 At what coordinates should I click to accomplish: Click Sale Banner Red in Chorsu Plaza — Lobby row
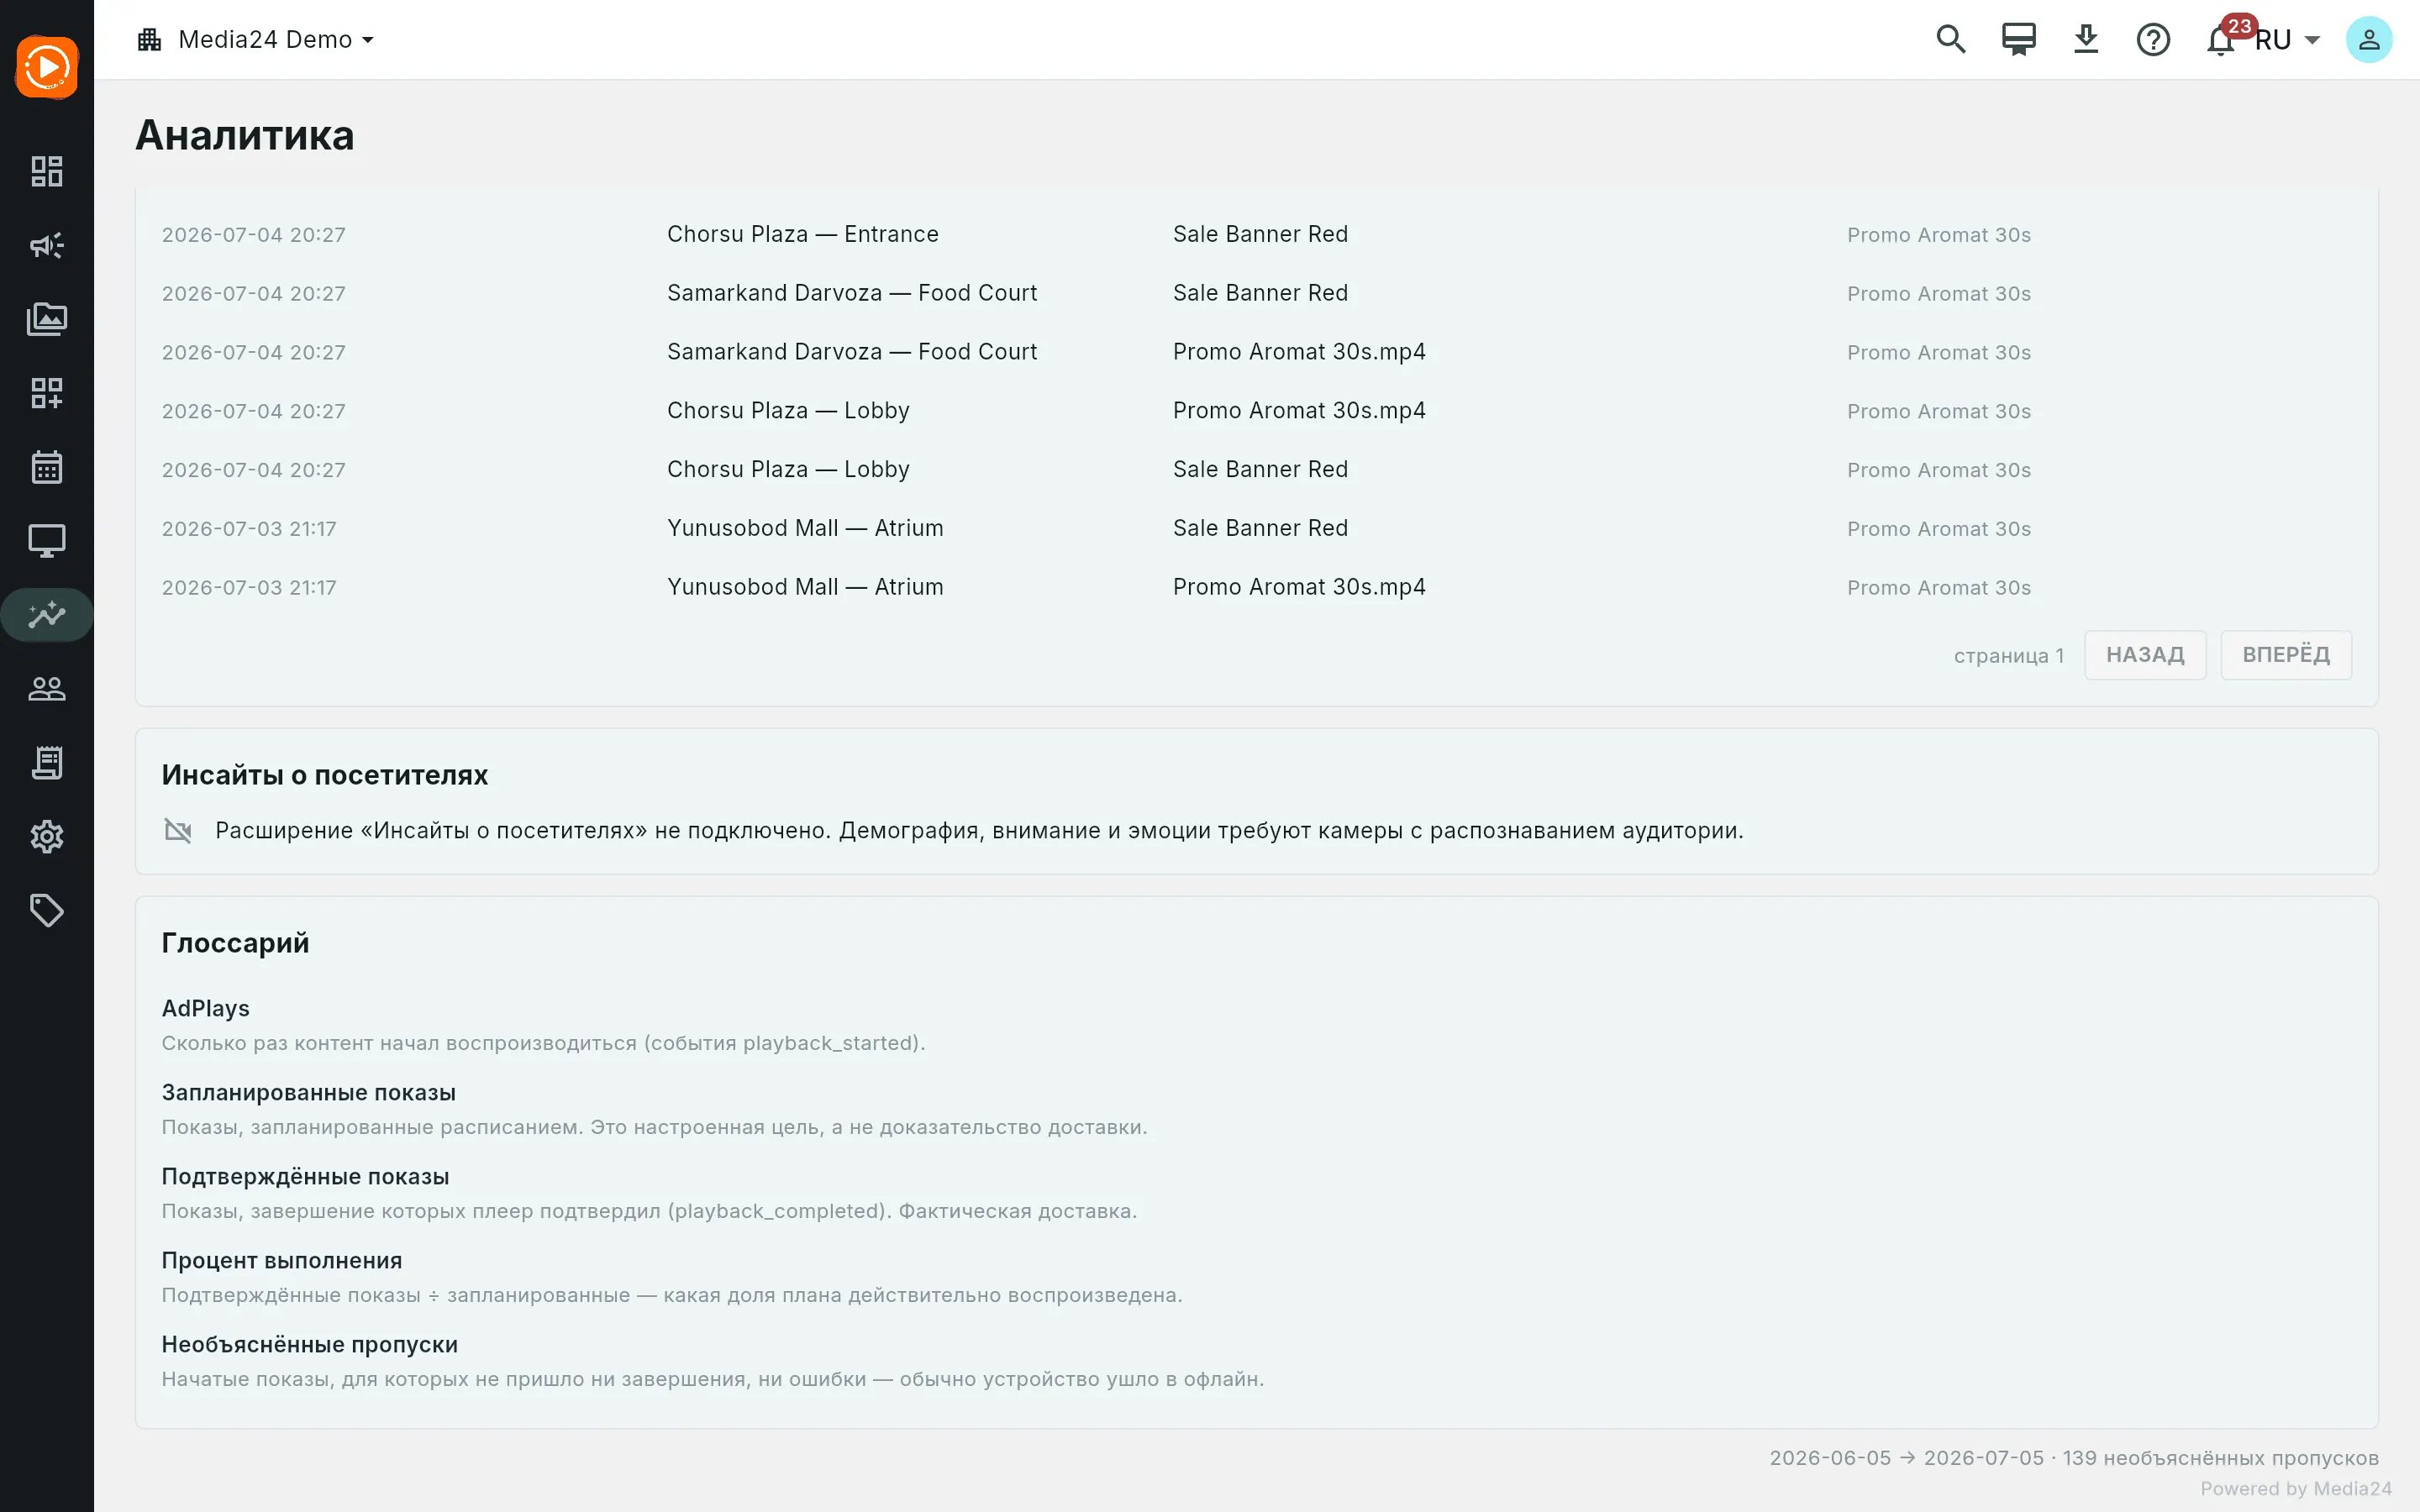point(1260,470)
